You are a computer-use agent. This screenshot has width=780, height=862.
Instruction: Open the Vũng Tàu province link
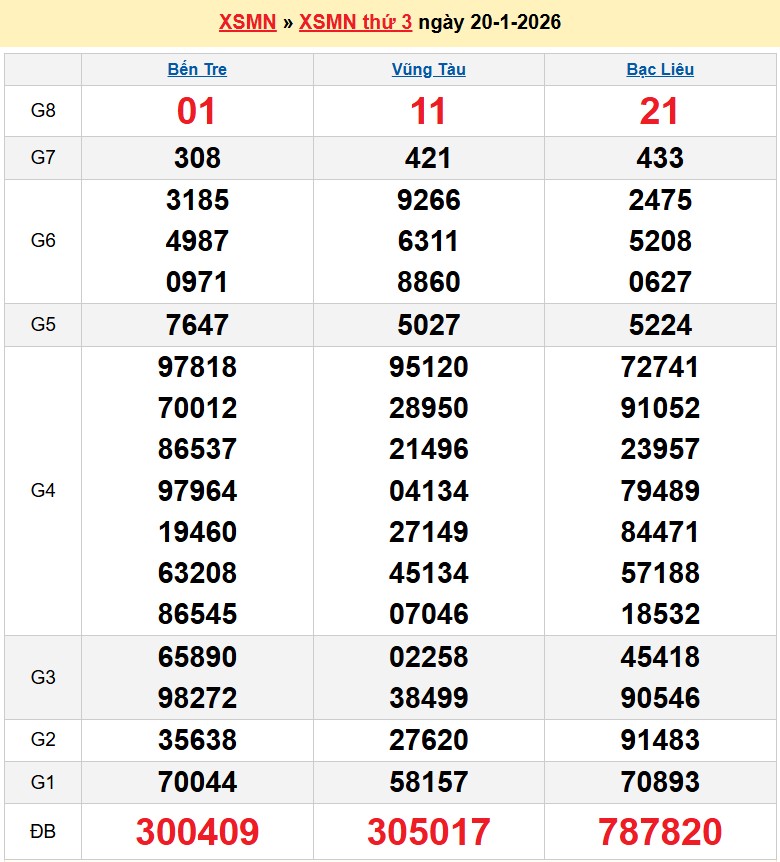428,70
